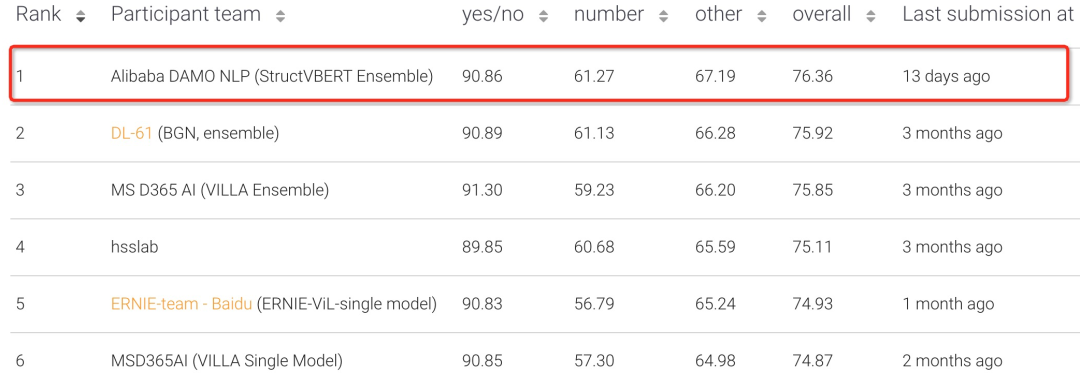Click the Participant team sort arrows
Viewport: 1080px width, 373px height.
click(280, 17)
